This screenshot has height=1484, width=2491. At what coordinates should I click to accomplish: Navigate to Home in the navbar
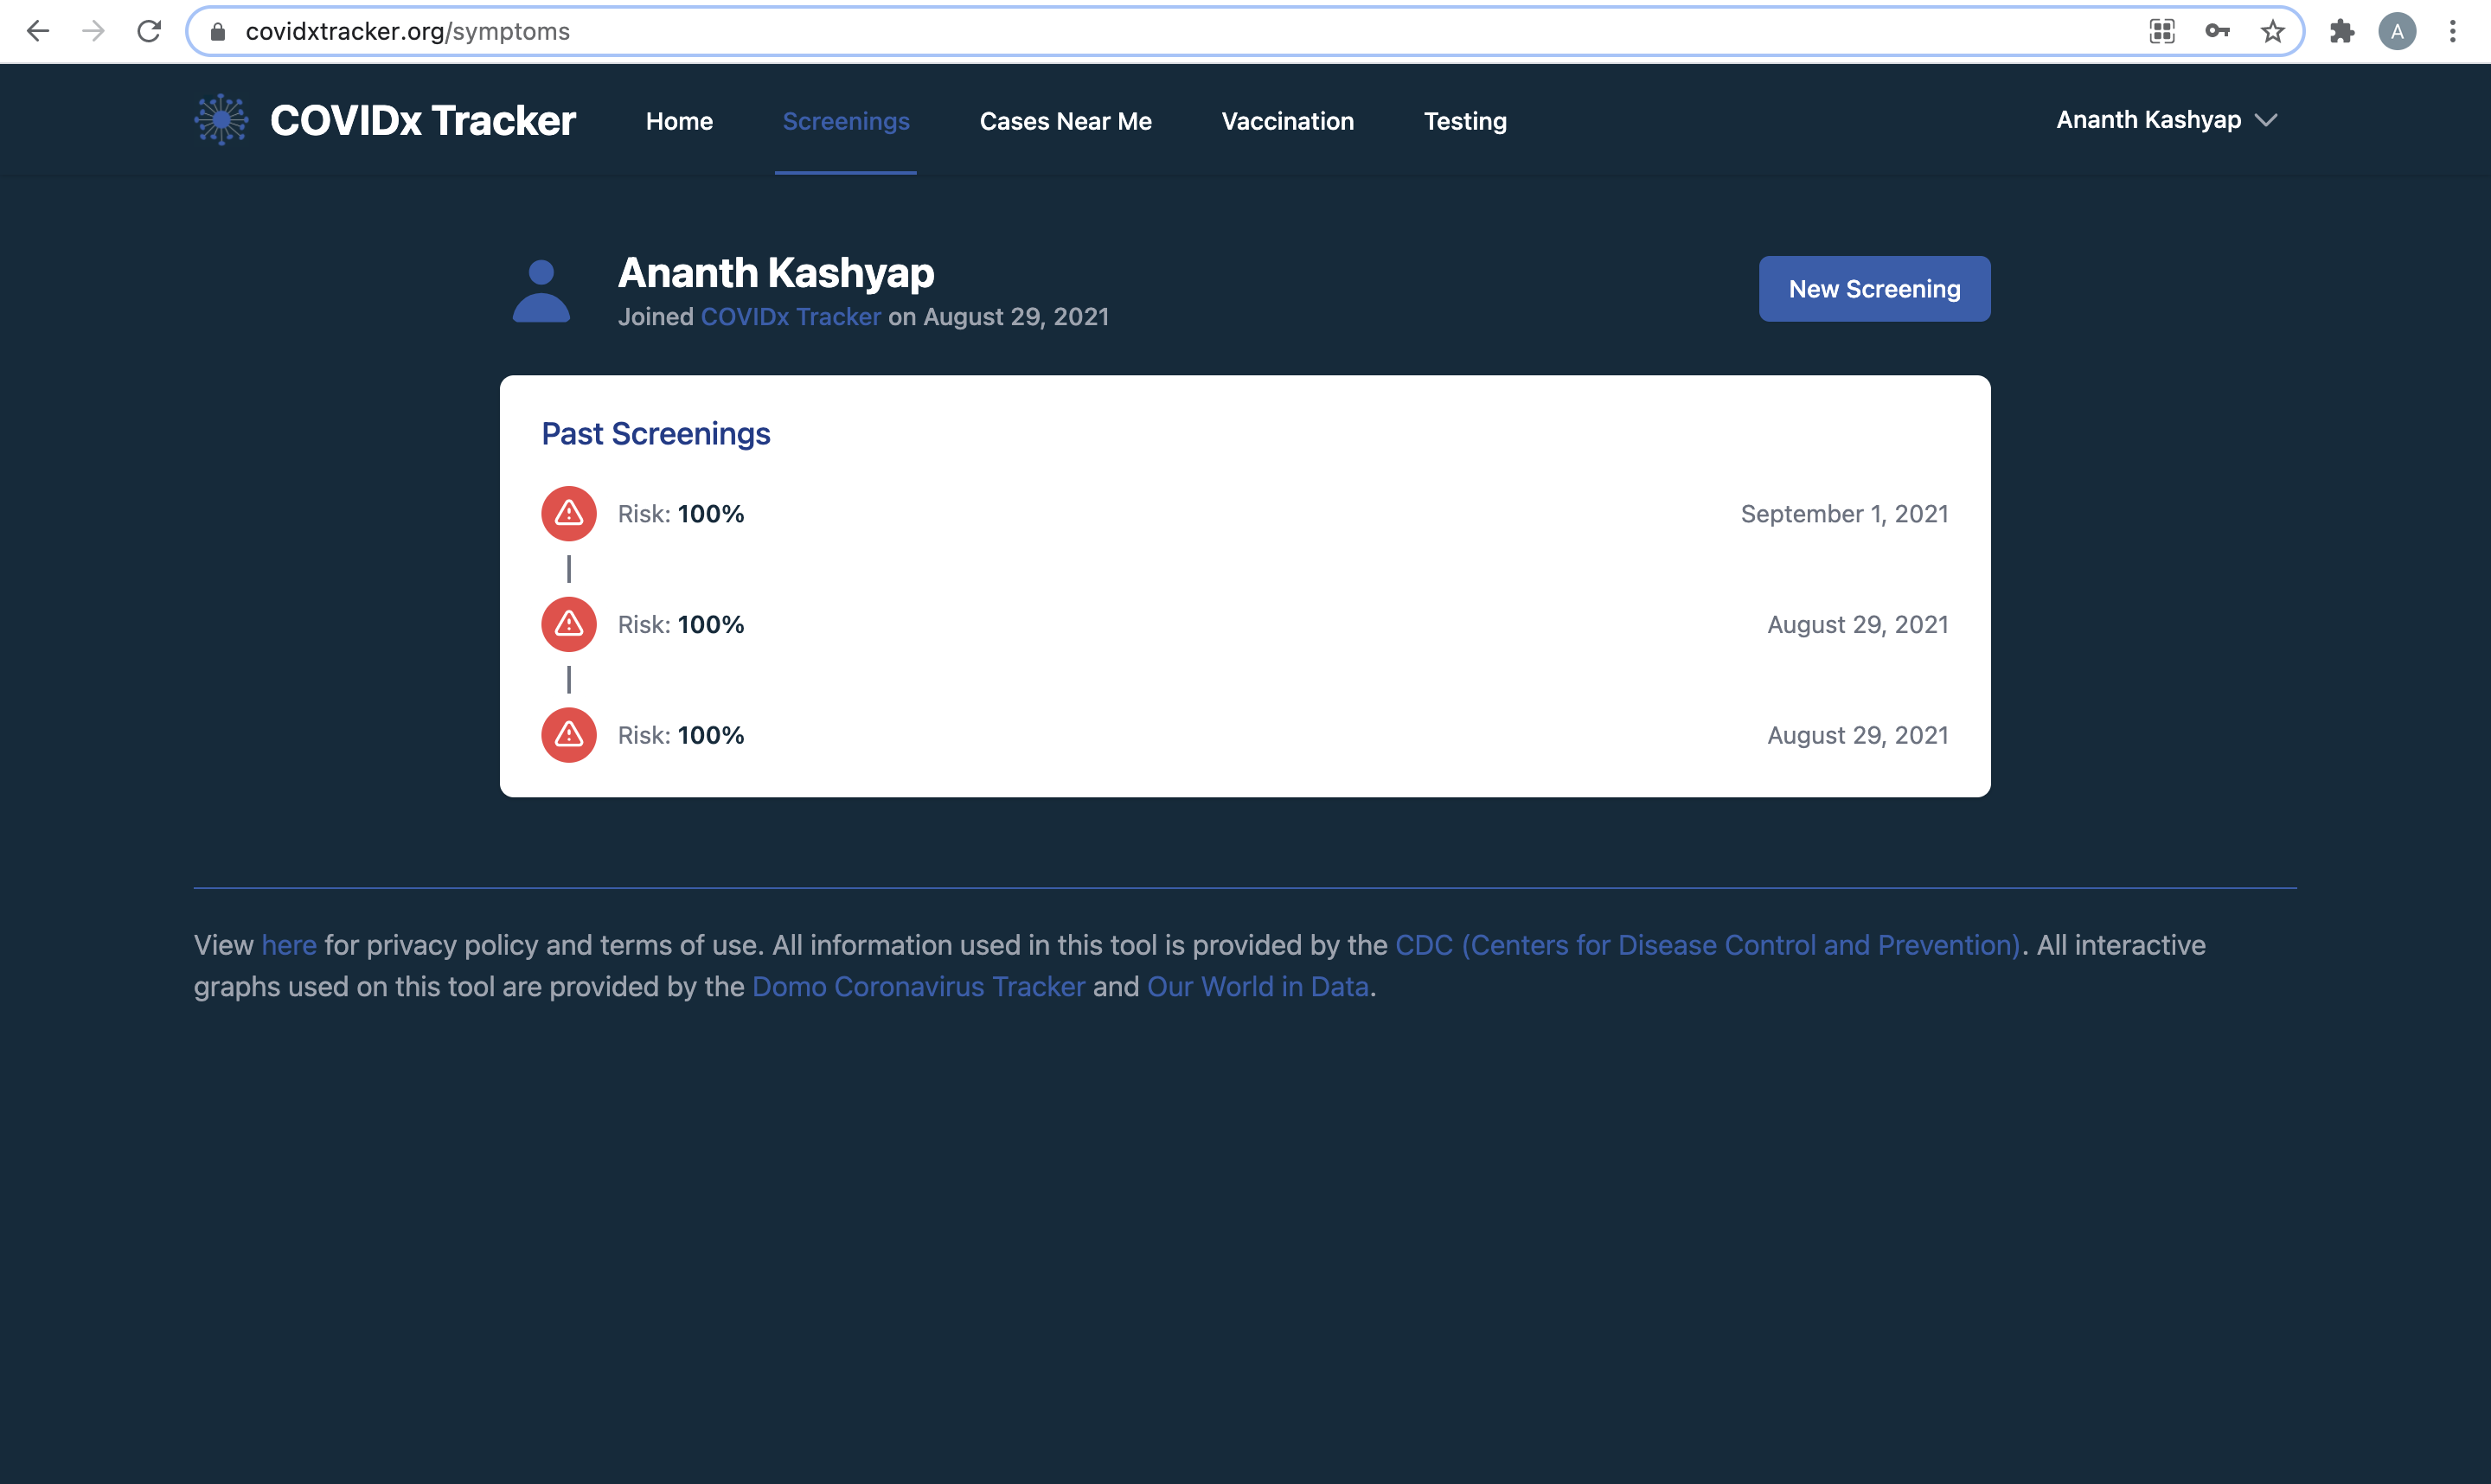679,121
